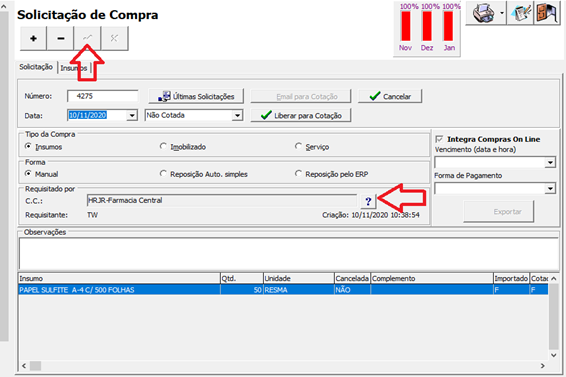Discard changes with the greyed X button
Viewport: 566px width, 377px height.
114,38
